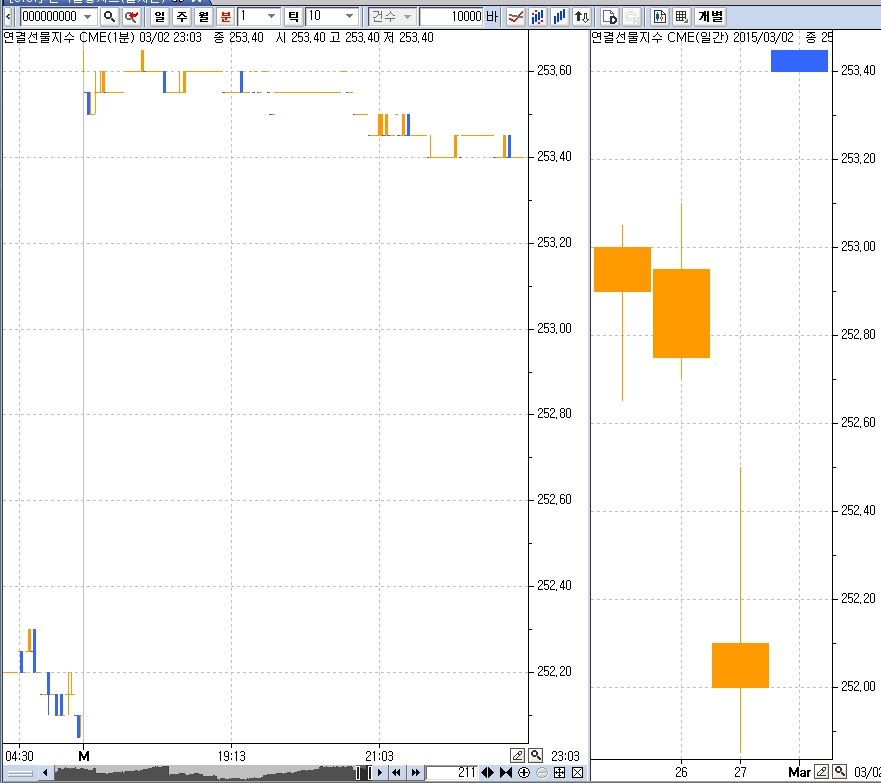This screenshot has height=783, width=881.
Task: Click the chart scrollbar volume overview track
Action: [200, 772]
